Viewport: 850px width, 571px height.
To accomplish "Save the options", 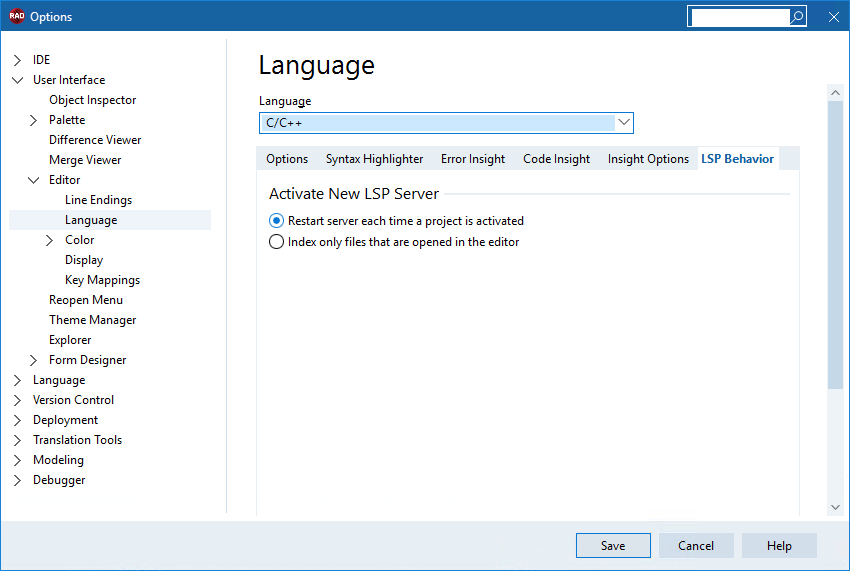I will pyautogui.click(x=613, y=546).
